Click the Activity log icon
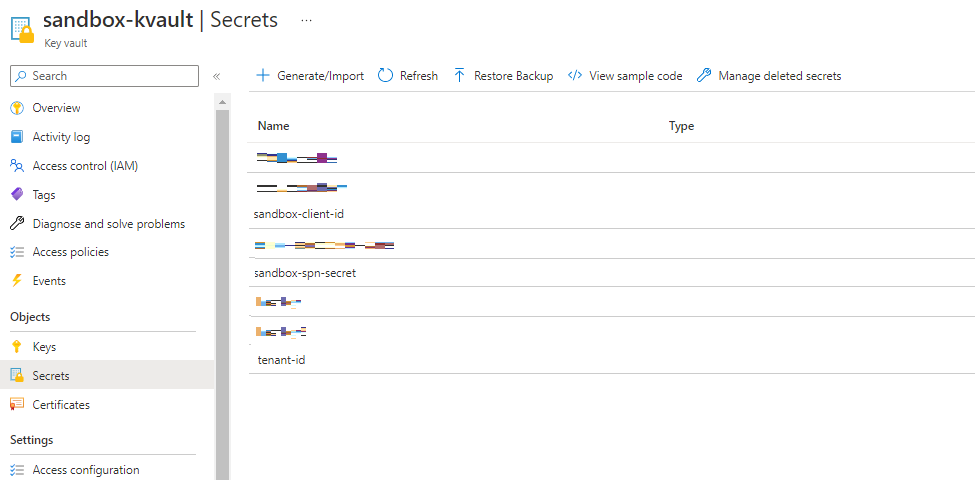 click(x=17, y=137)
